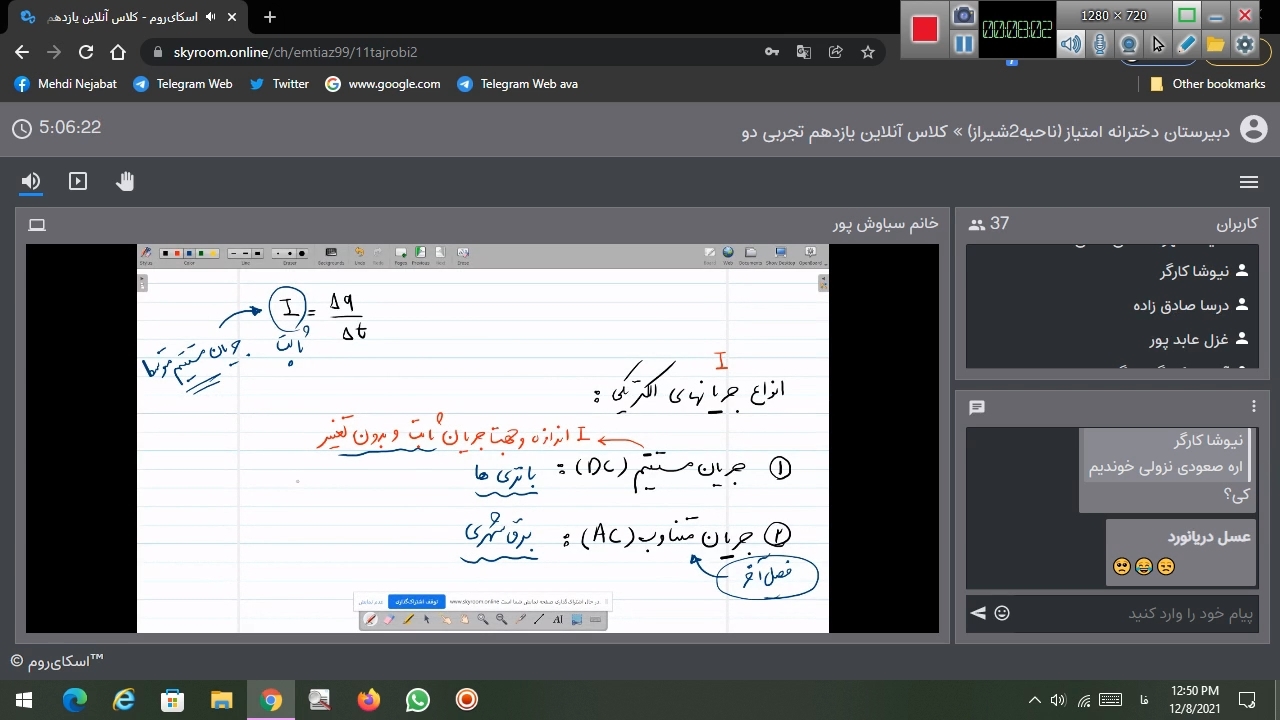This screenshot has height=720, width=1280.
Task: Click the raise hand icon
Action: (x=125, y=181)
